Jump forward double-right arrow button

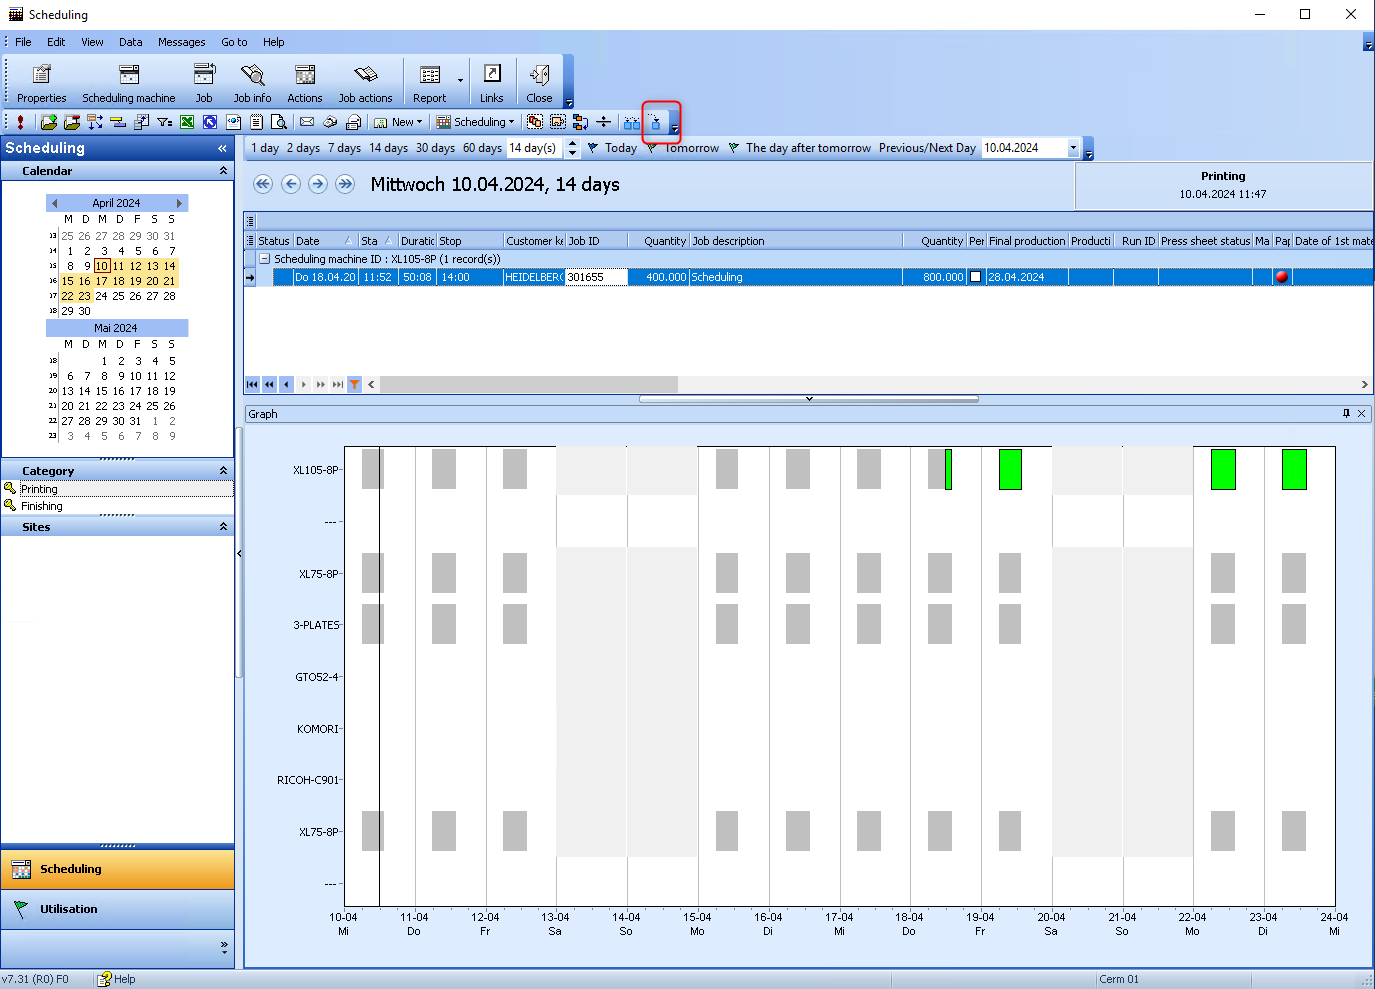point(345,184)
